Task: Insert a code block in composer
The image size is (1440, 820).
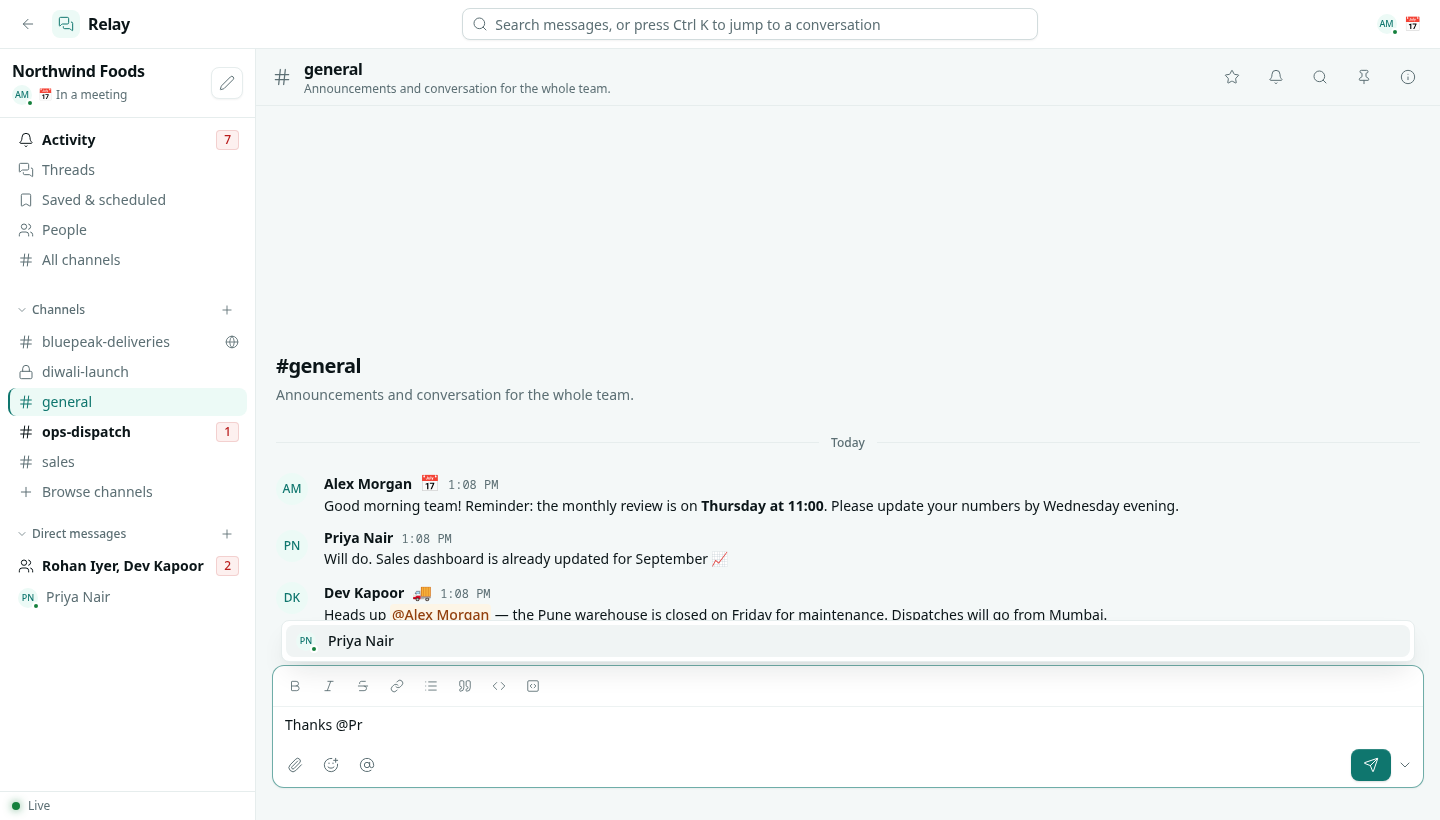Action: (533, 686)
